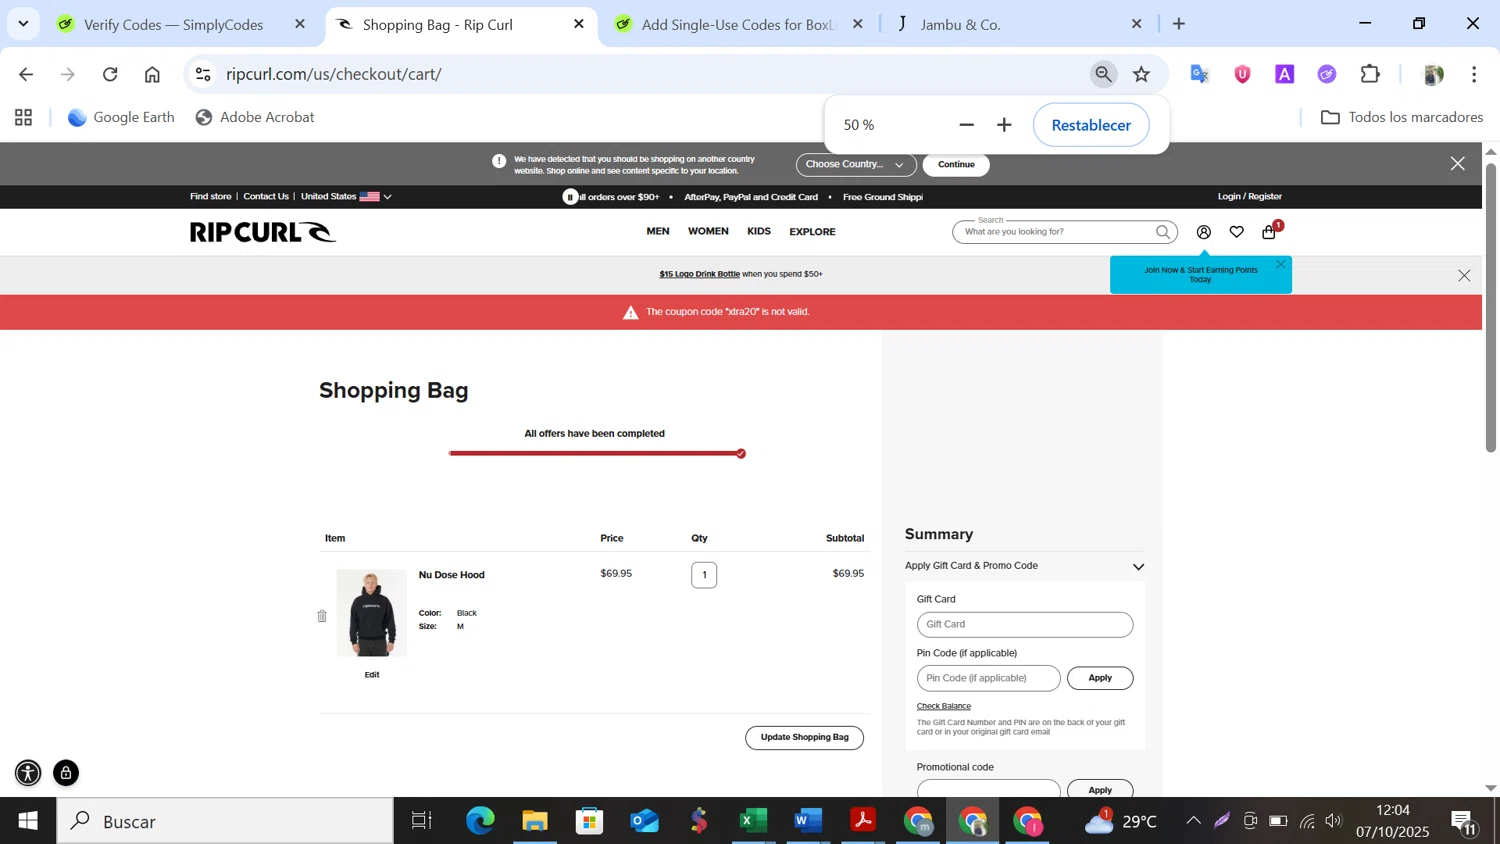Pause the promo ticker in header
This screenshot has height=844, width=1500.
pyautogui.click(x=571, y=197)
